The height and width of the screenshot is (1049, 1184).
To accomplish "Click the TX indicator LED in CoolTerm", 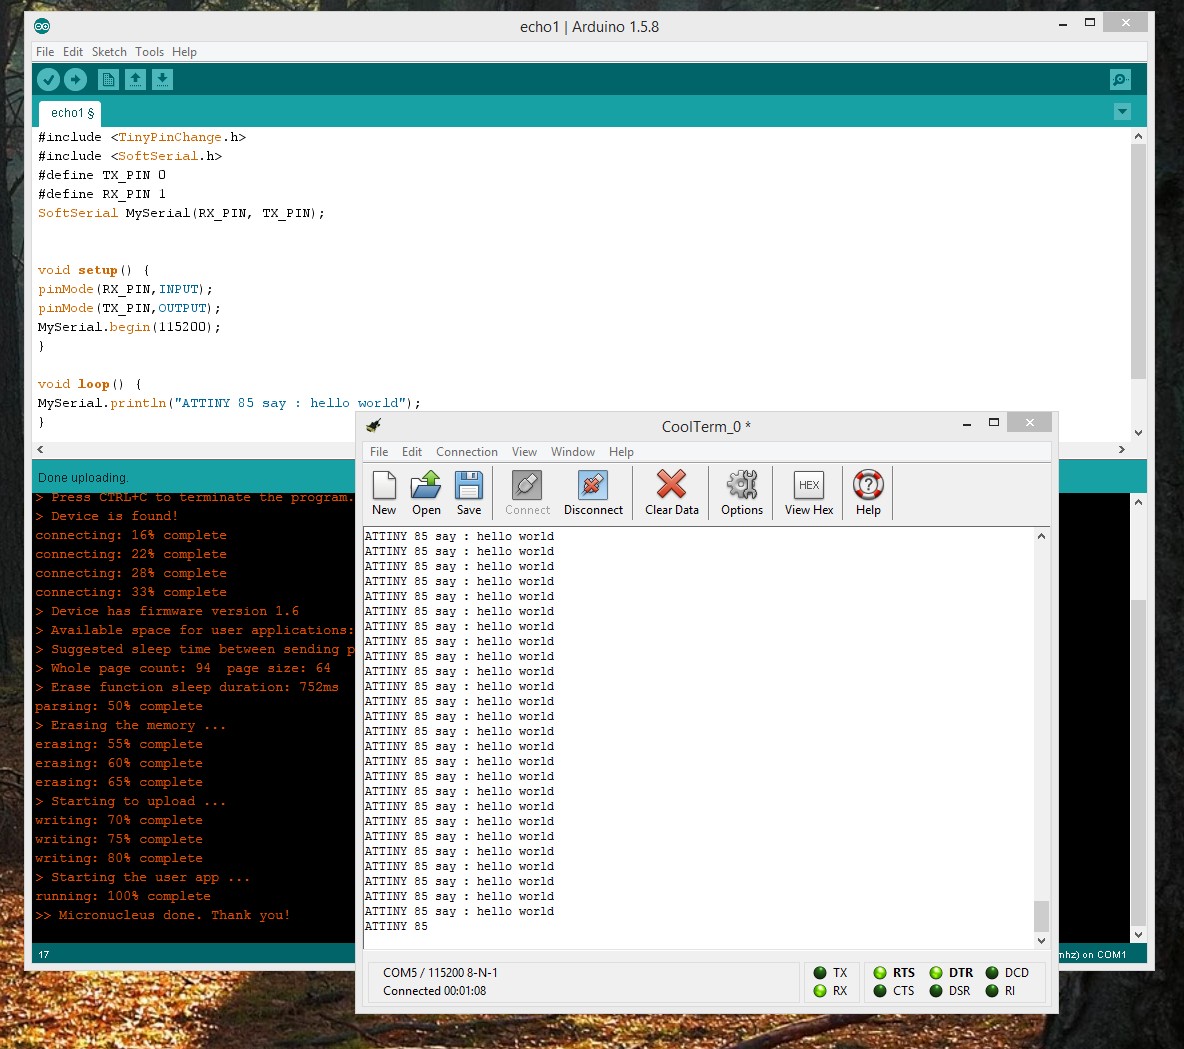I will pos(820,973).
